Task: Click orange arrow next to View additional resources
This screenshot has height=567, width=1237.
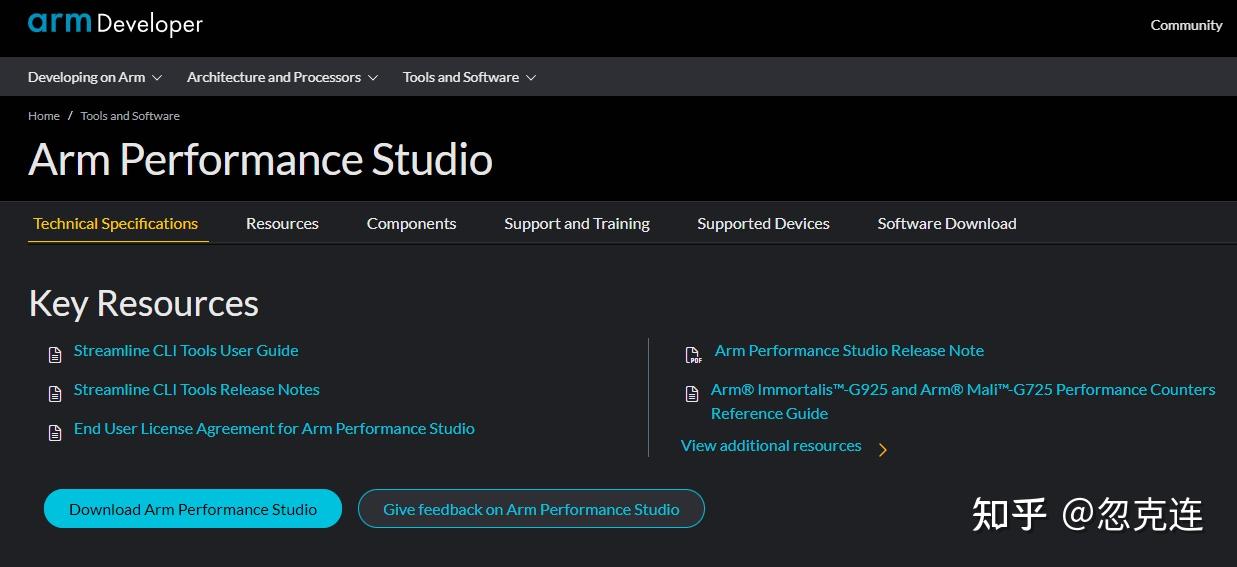Action: tap(883, 450)
